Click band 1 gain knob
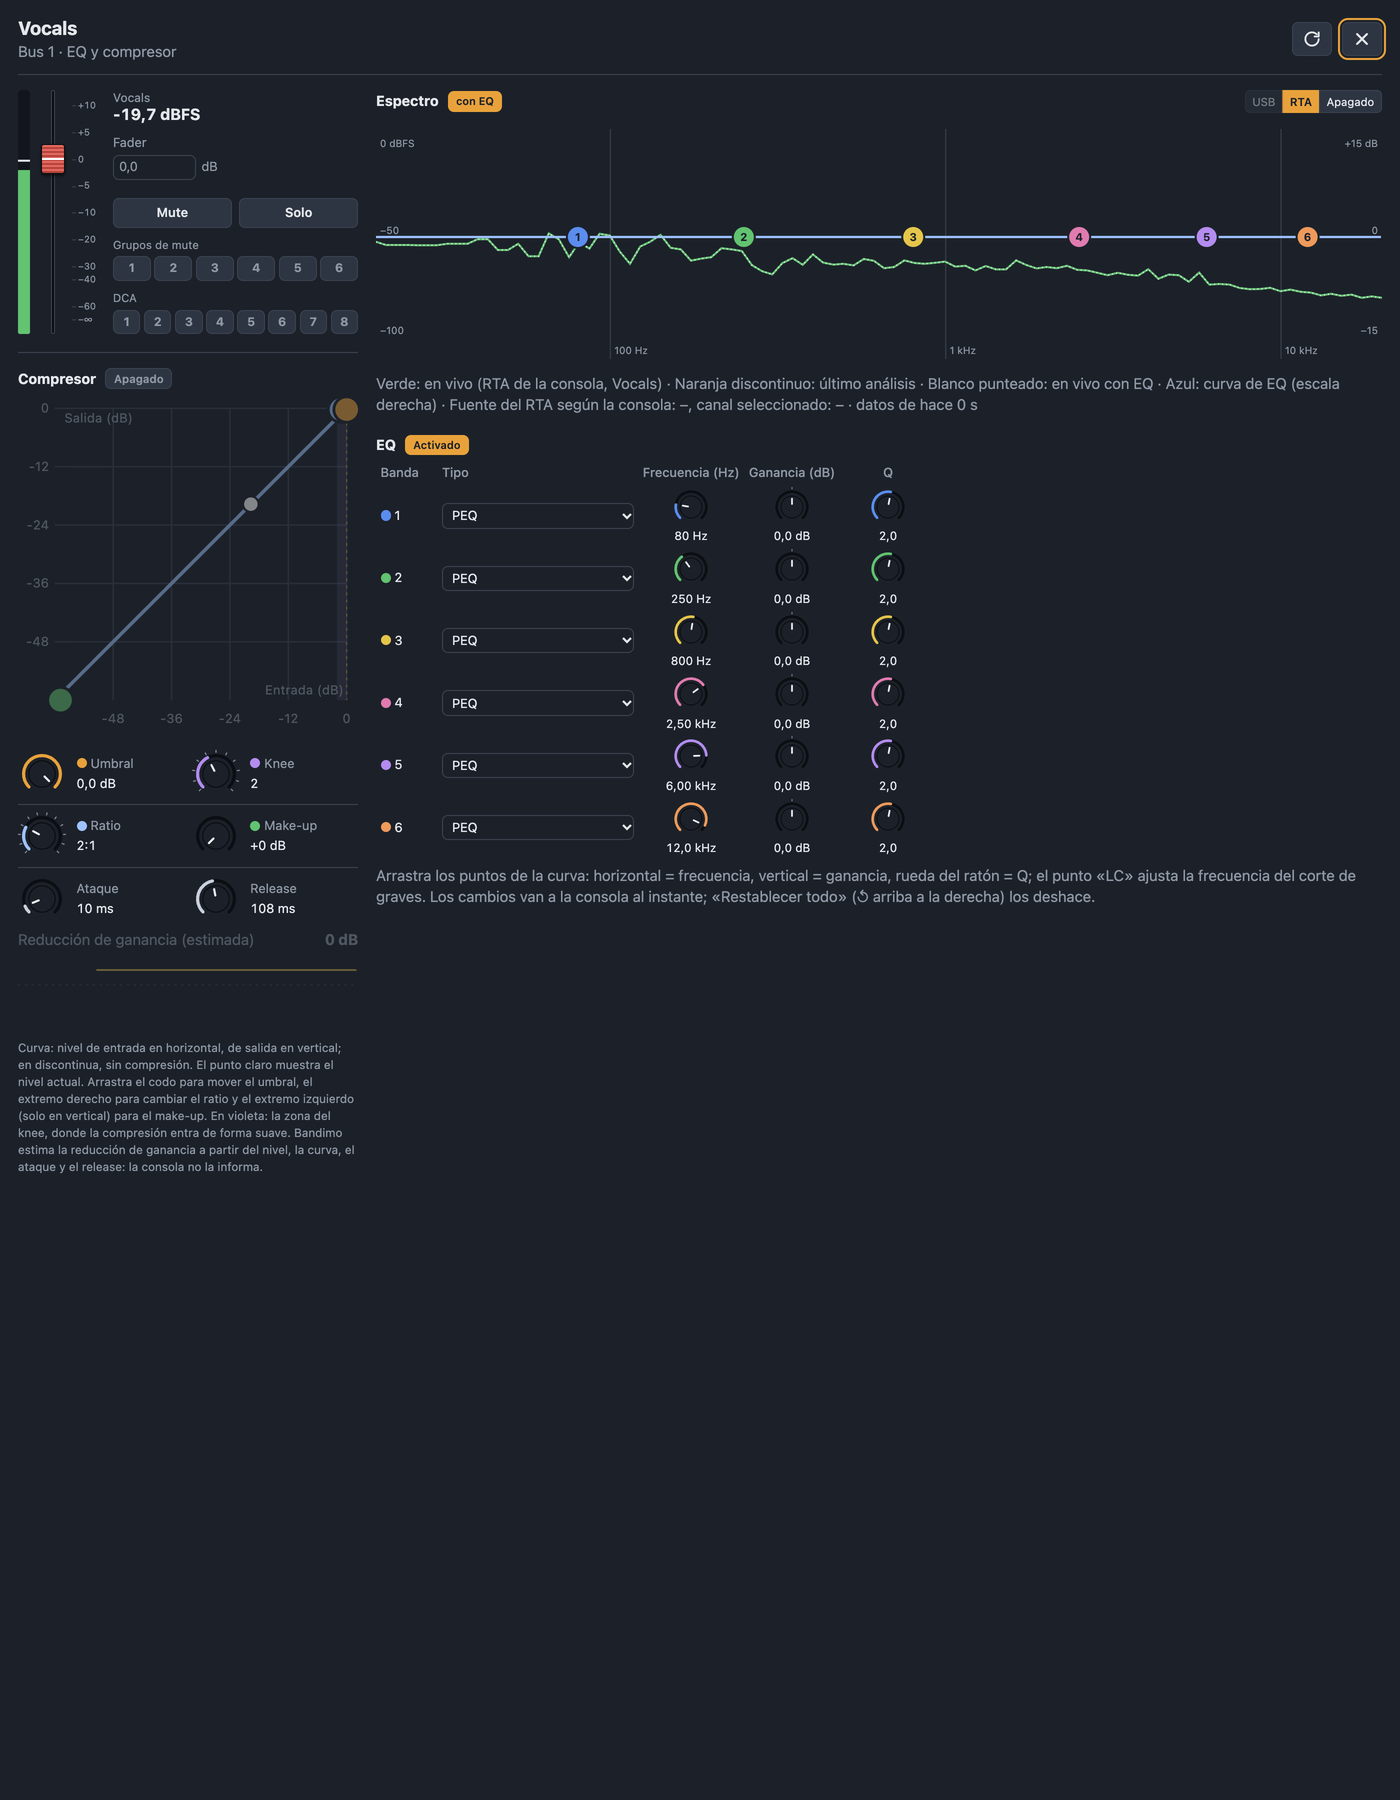 click(x=792, y=507)
